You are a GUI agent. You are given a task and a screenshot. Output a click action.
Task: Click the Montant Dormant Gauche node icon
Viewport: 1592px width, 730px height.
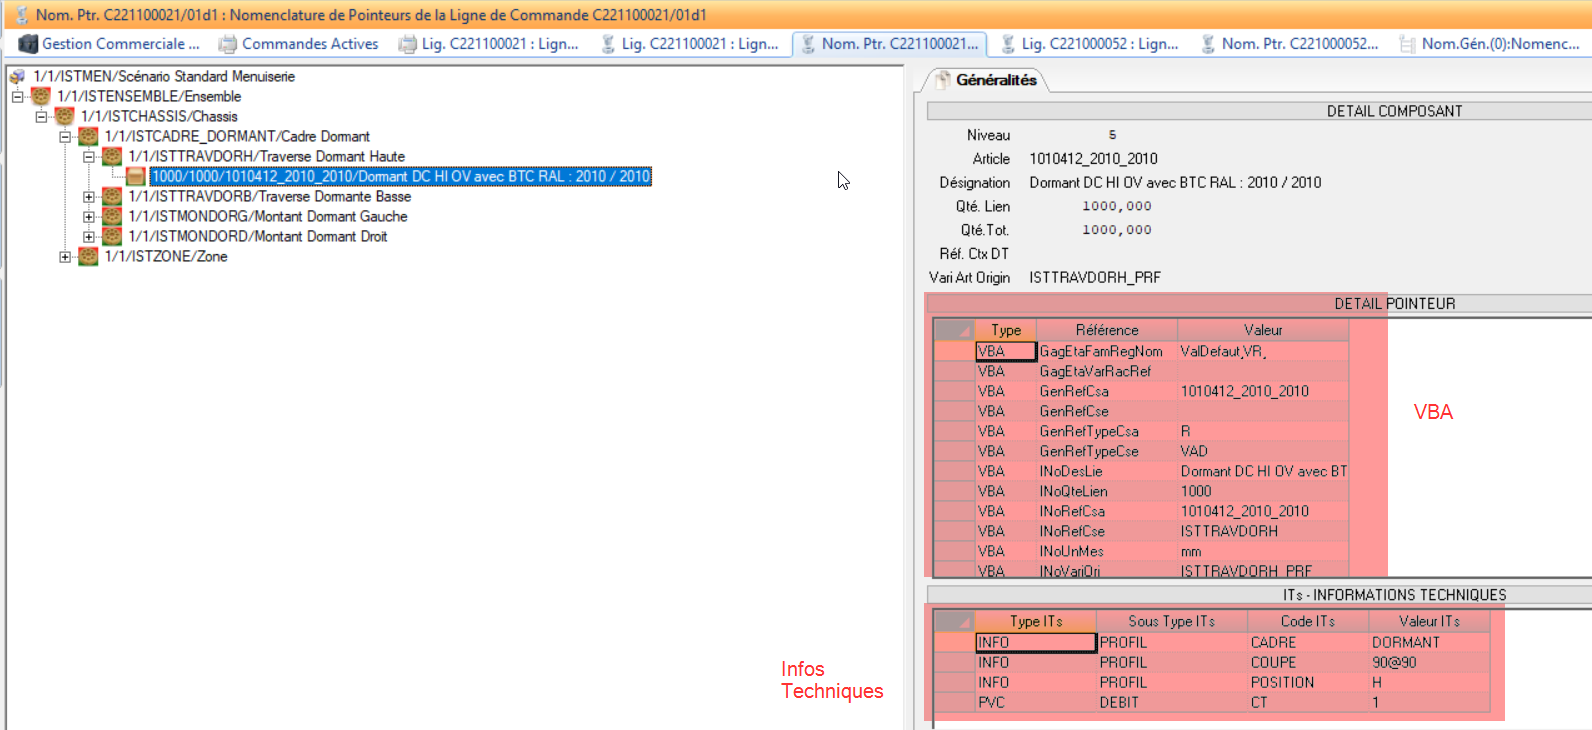[x=112, y=217]
